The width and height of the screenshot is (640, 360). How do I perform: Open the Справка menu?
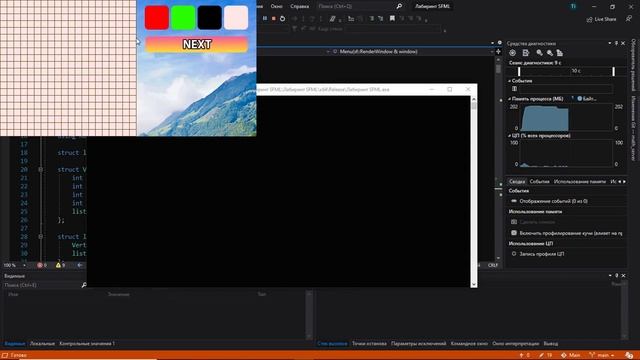tap(300, 7)
